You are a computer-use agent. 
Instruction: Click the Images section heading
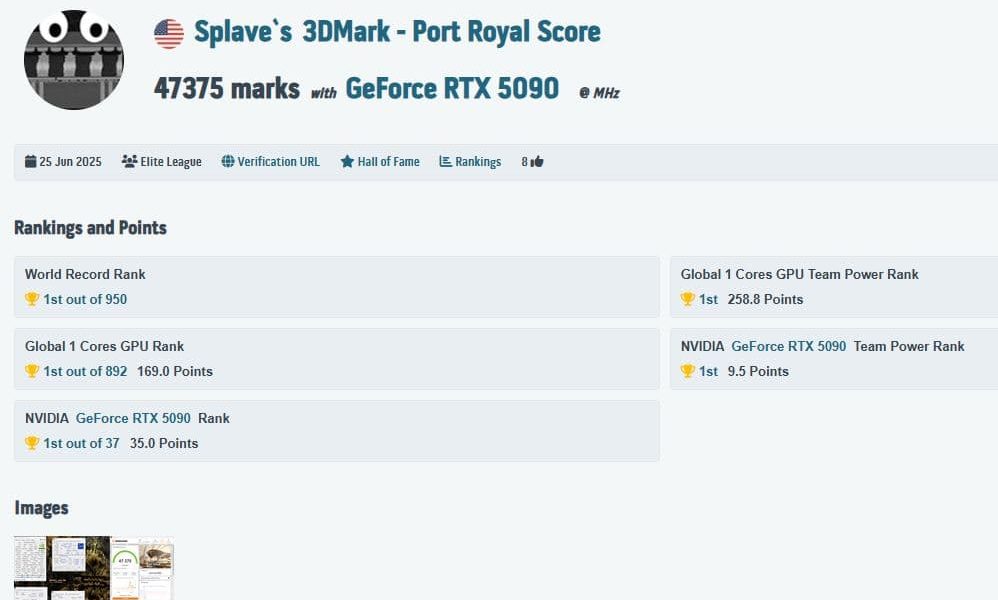41,508
